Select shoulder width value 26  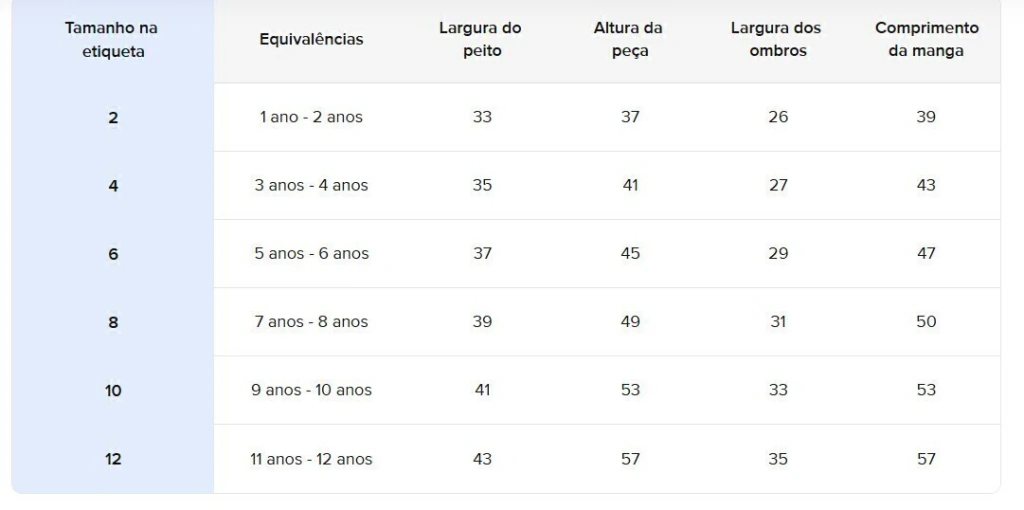coord(778,117)
